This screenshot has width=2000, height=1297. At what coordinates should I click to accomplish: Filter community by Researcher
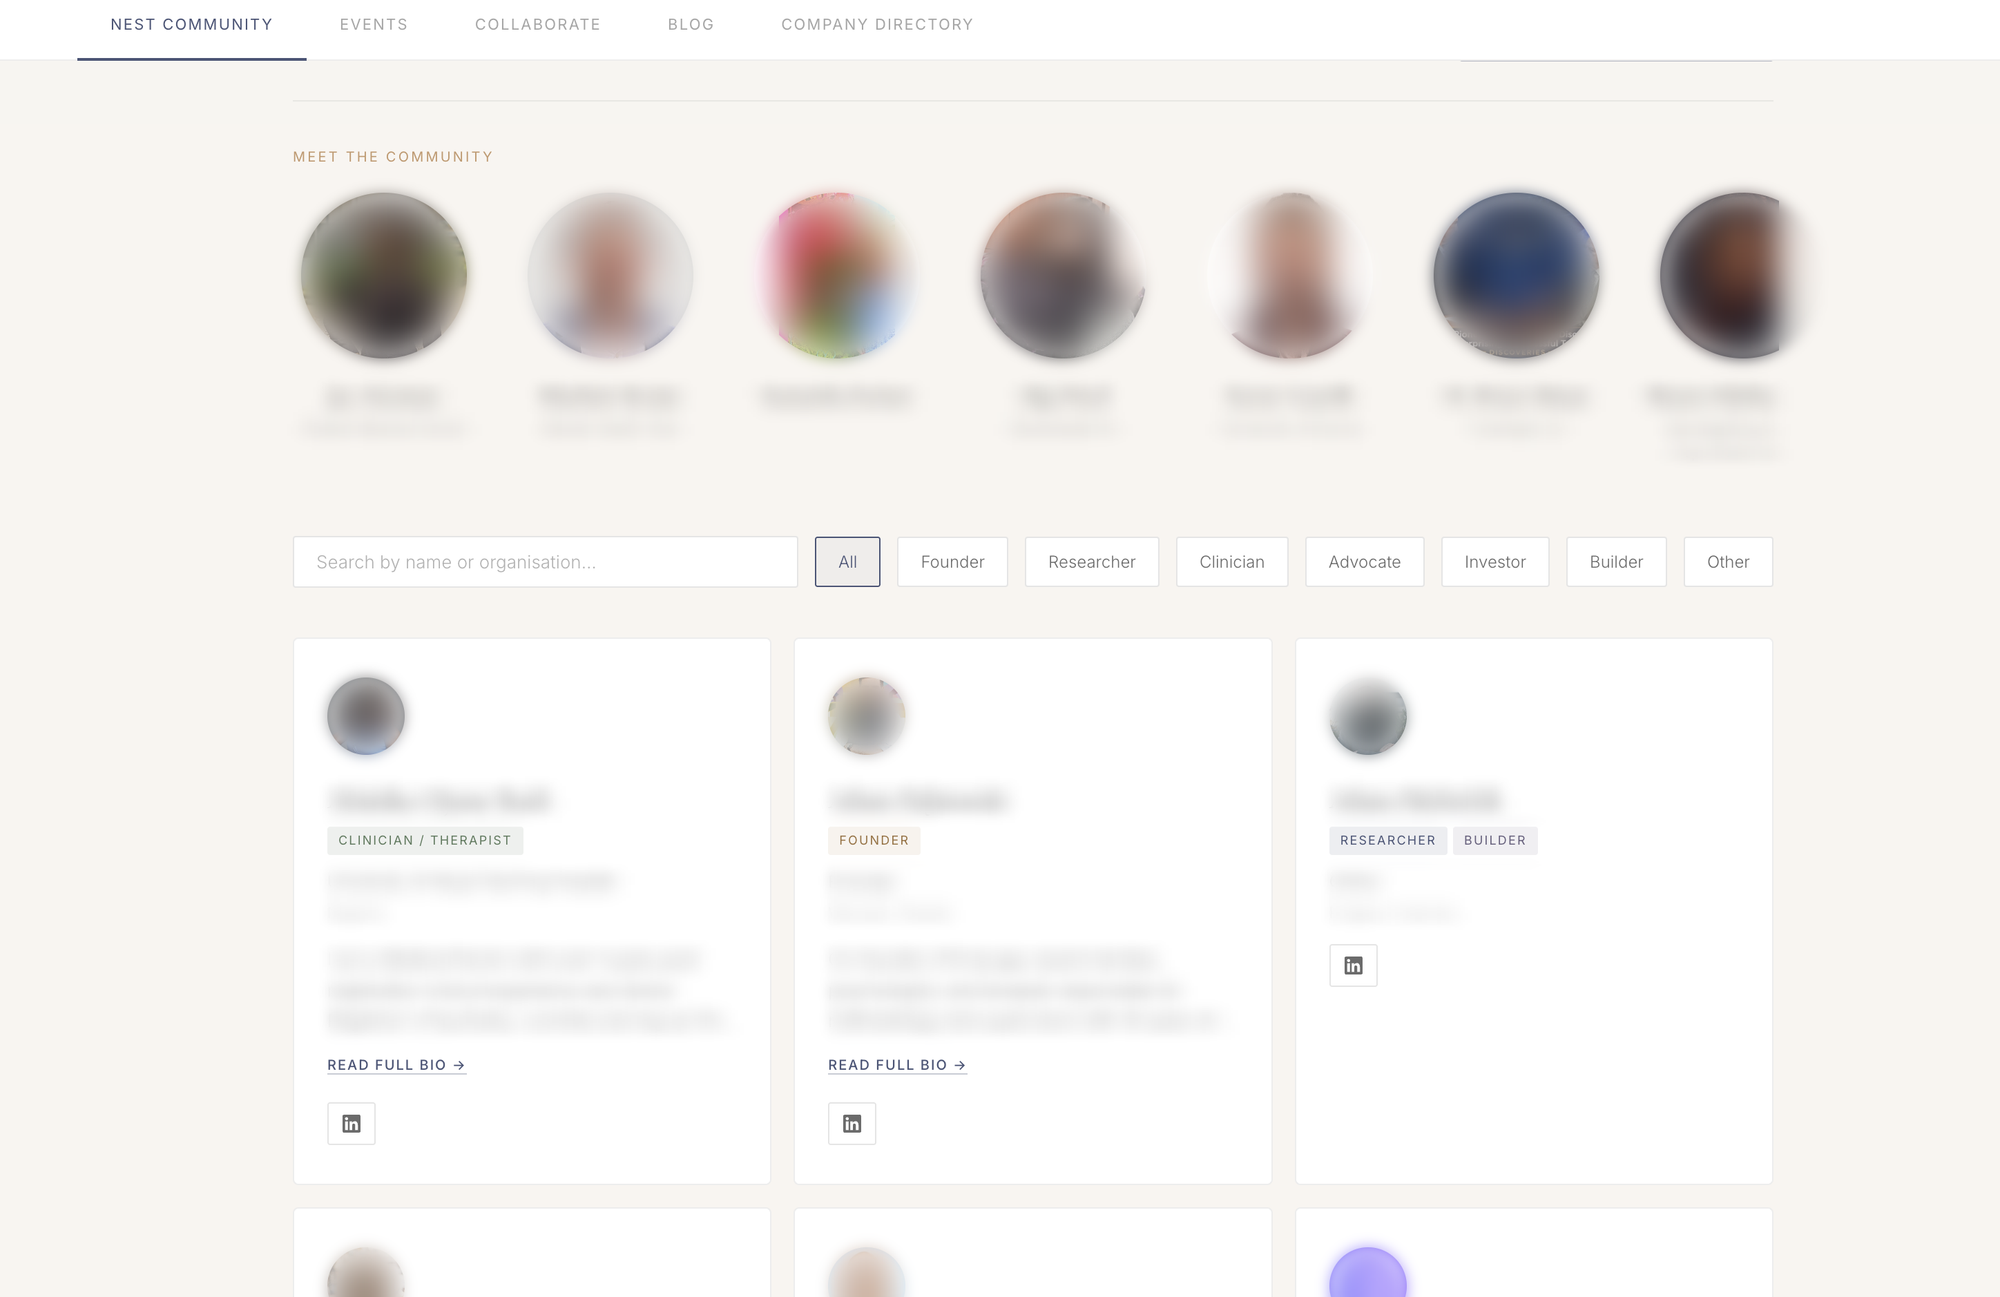1092,562
